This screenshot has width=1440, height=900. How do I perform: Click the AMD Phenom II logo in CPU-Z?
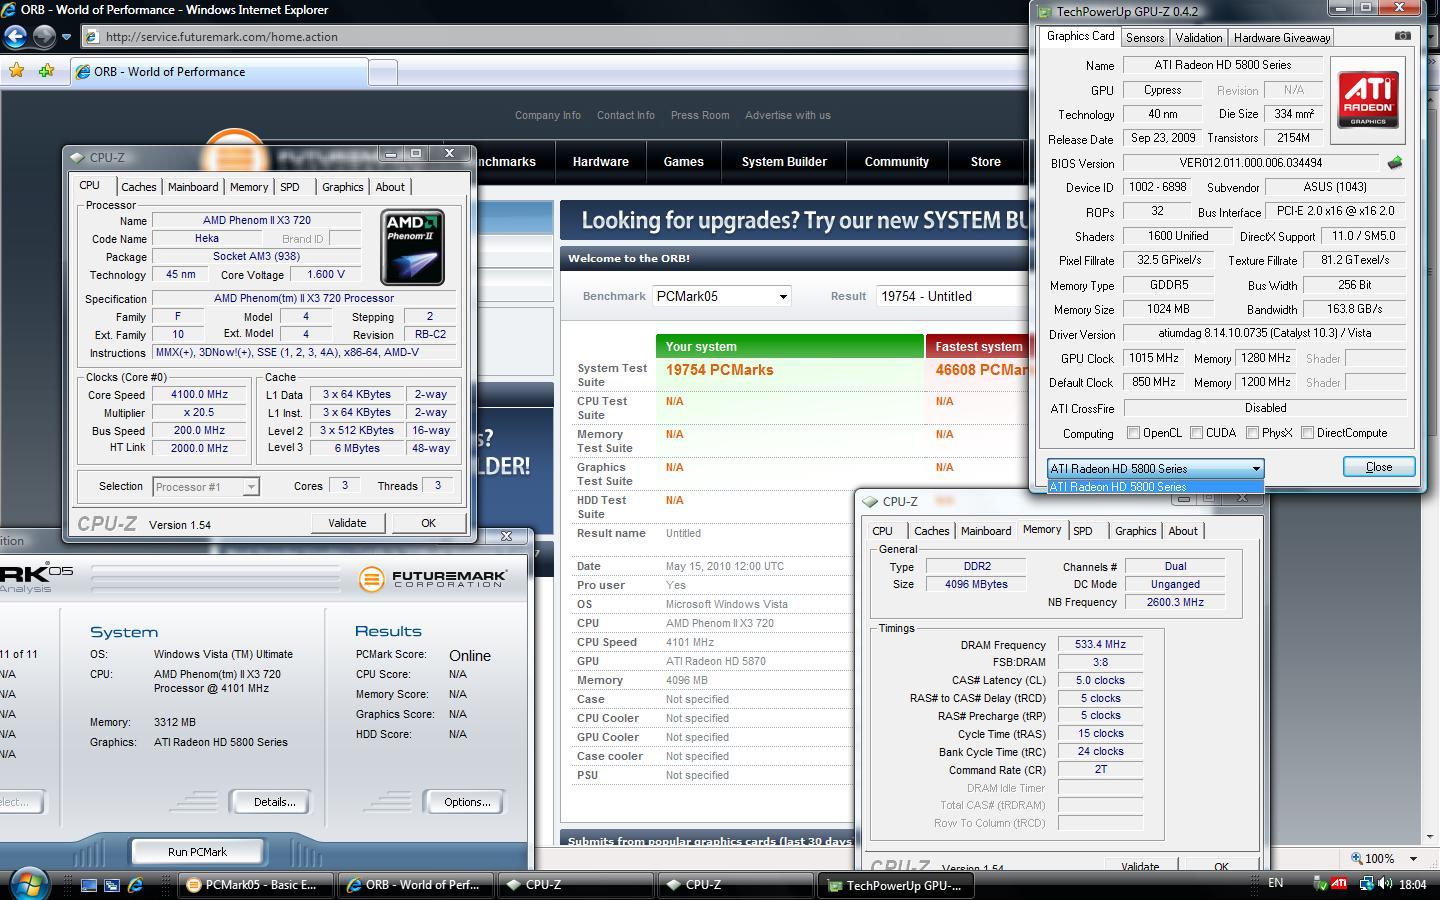pos(412,247)
